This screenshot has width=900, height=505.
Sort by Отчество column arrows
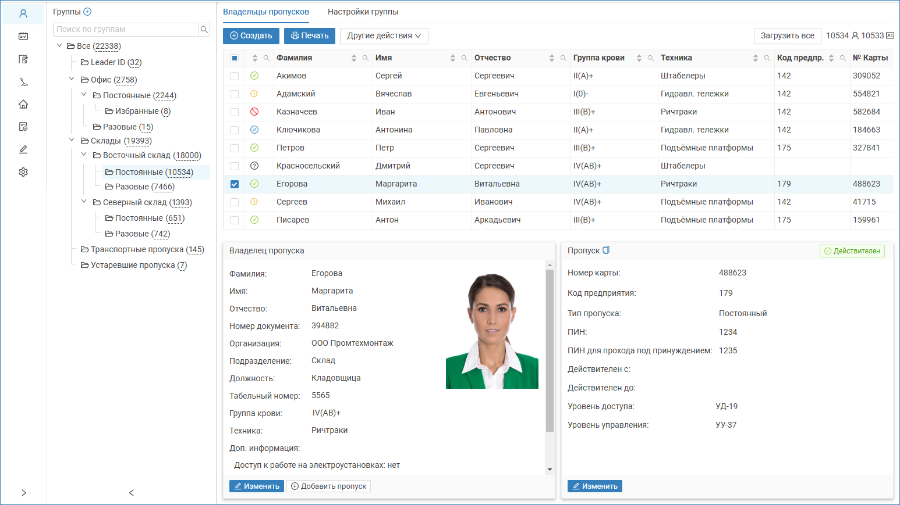point(552,58)
